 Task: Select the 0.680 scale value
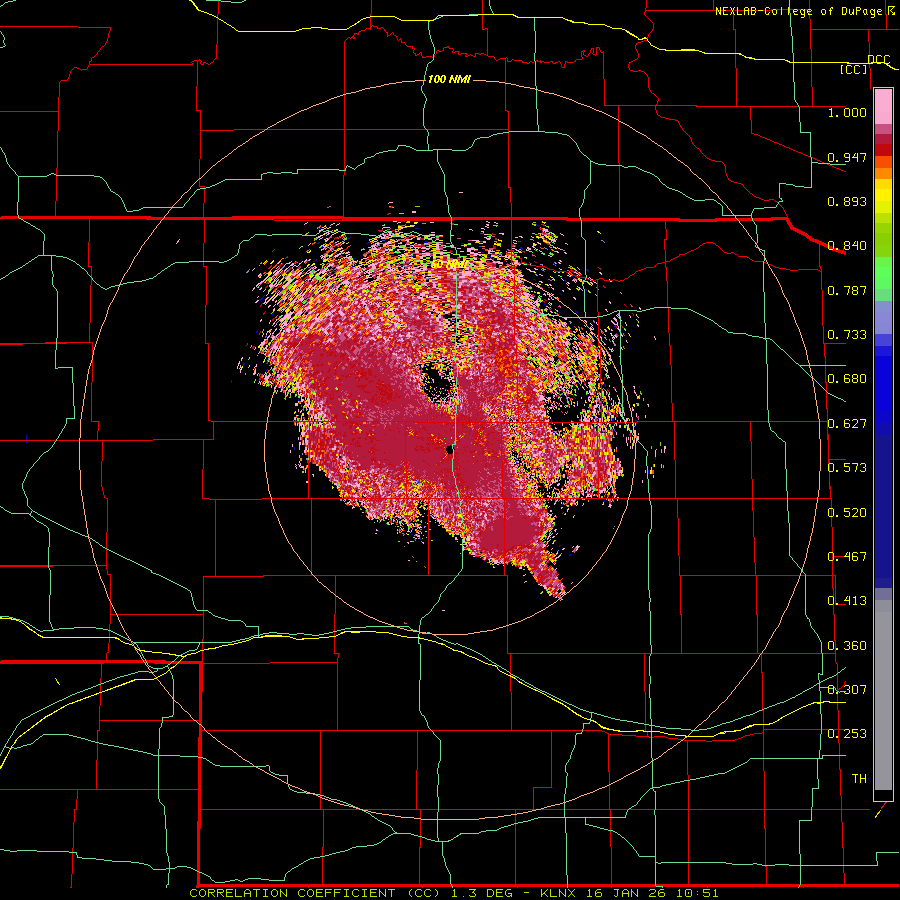pyautogui.click(x=847, y=379)
